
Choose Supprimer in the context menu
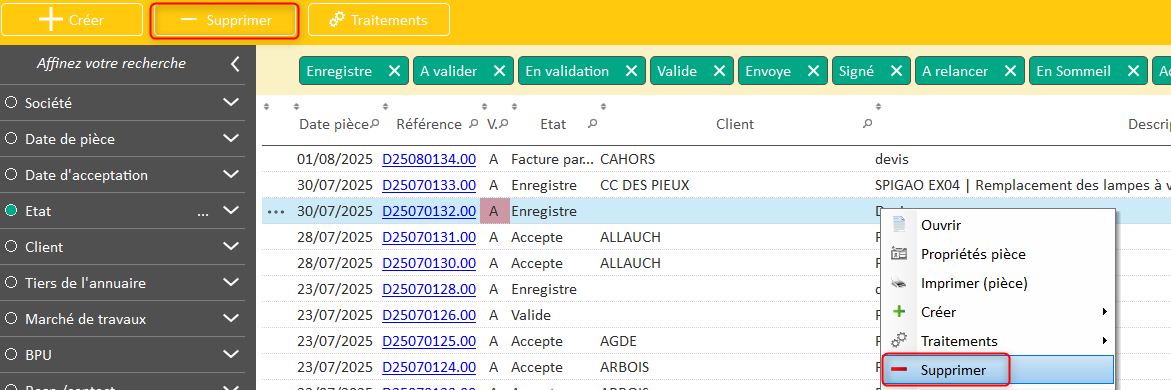(x=998, y=370)
